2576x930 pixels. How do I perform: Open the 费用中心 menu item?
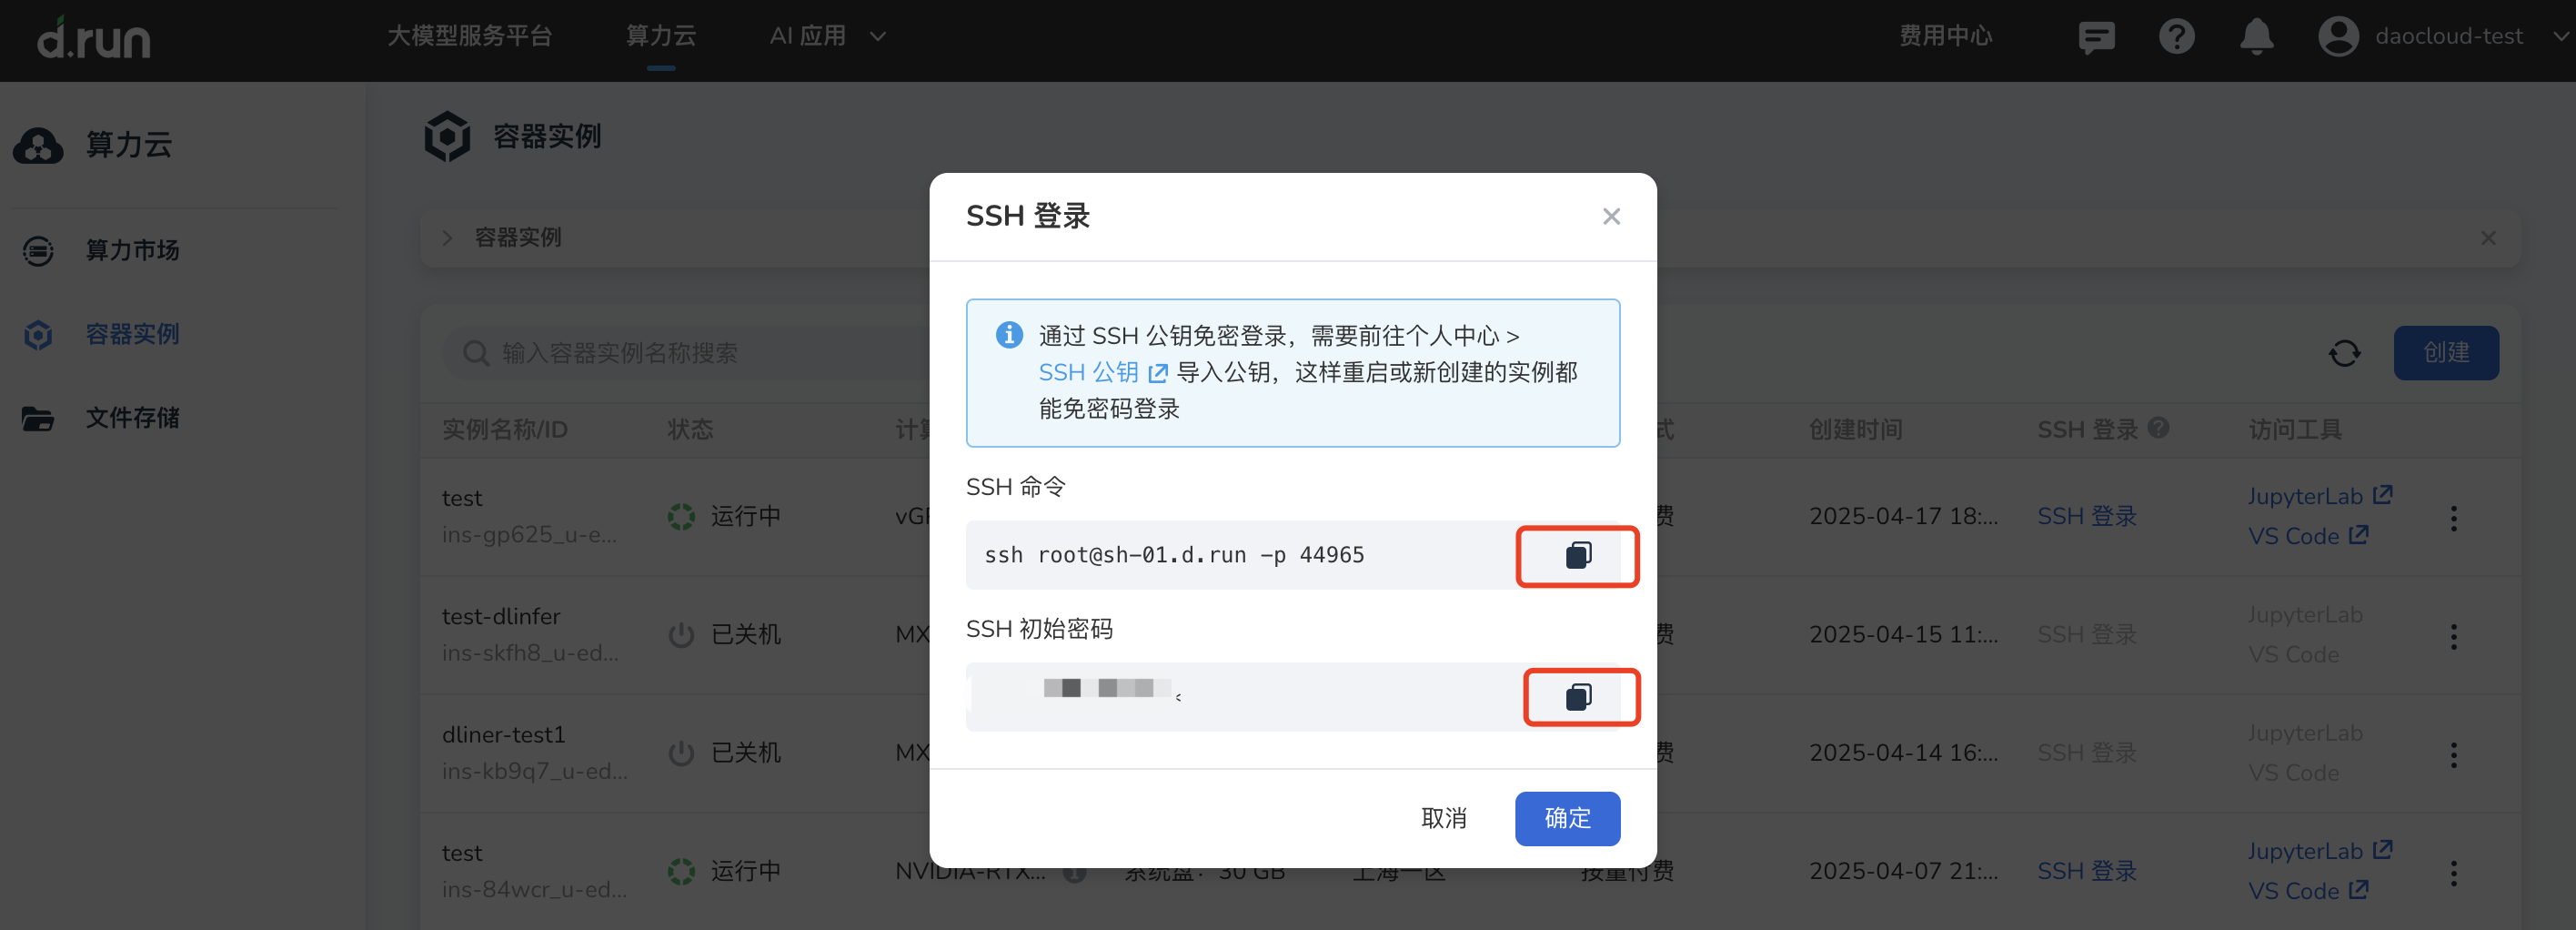tap(1944, 36)
